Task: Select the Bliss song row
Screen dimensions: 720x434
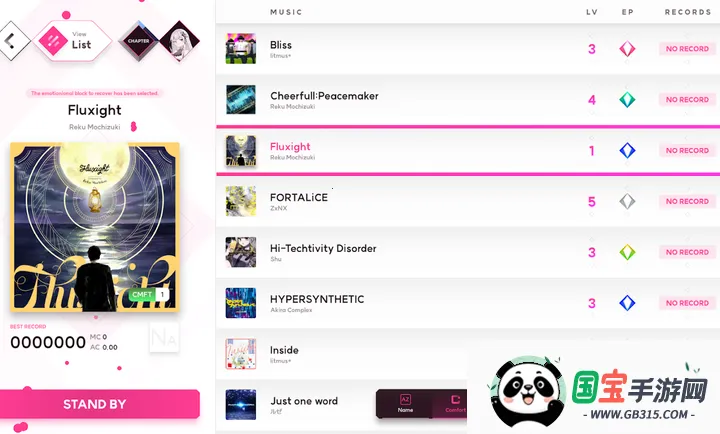Action: [x=468, y=49]
